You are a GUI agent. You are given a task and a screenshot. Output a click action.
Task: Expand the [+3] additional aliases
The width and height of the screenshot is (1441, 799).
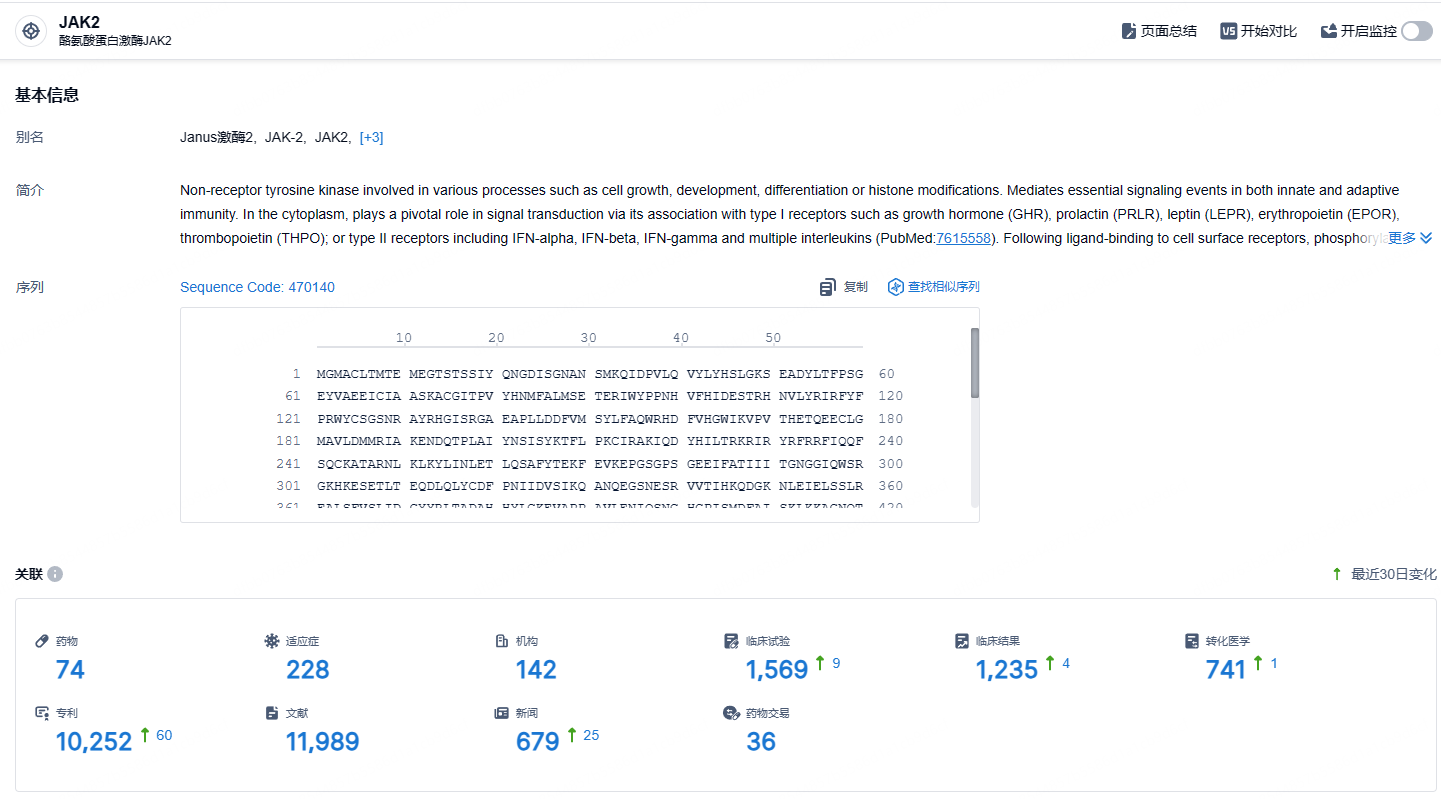371,137
